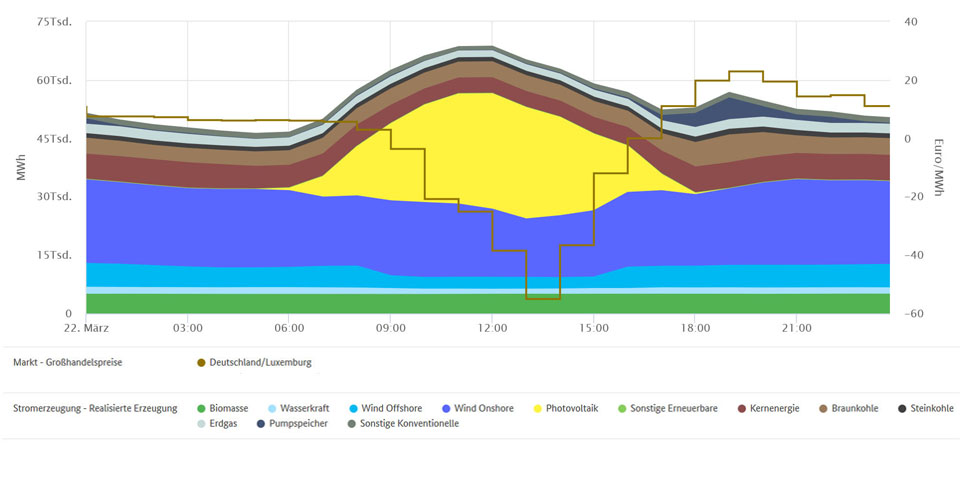The height and width of the screenshot is (500, 960).
Task: Click the 'Markt - Großhandelspreise' heading
Action: click(x=67, y=362)
